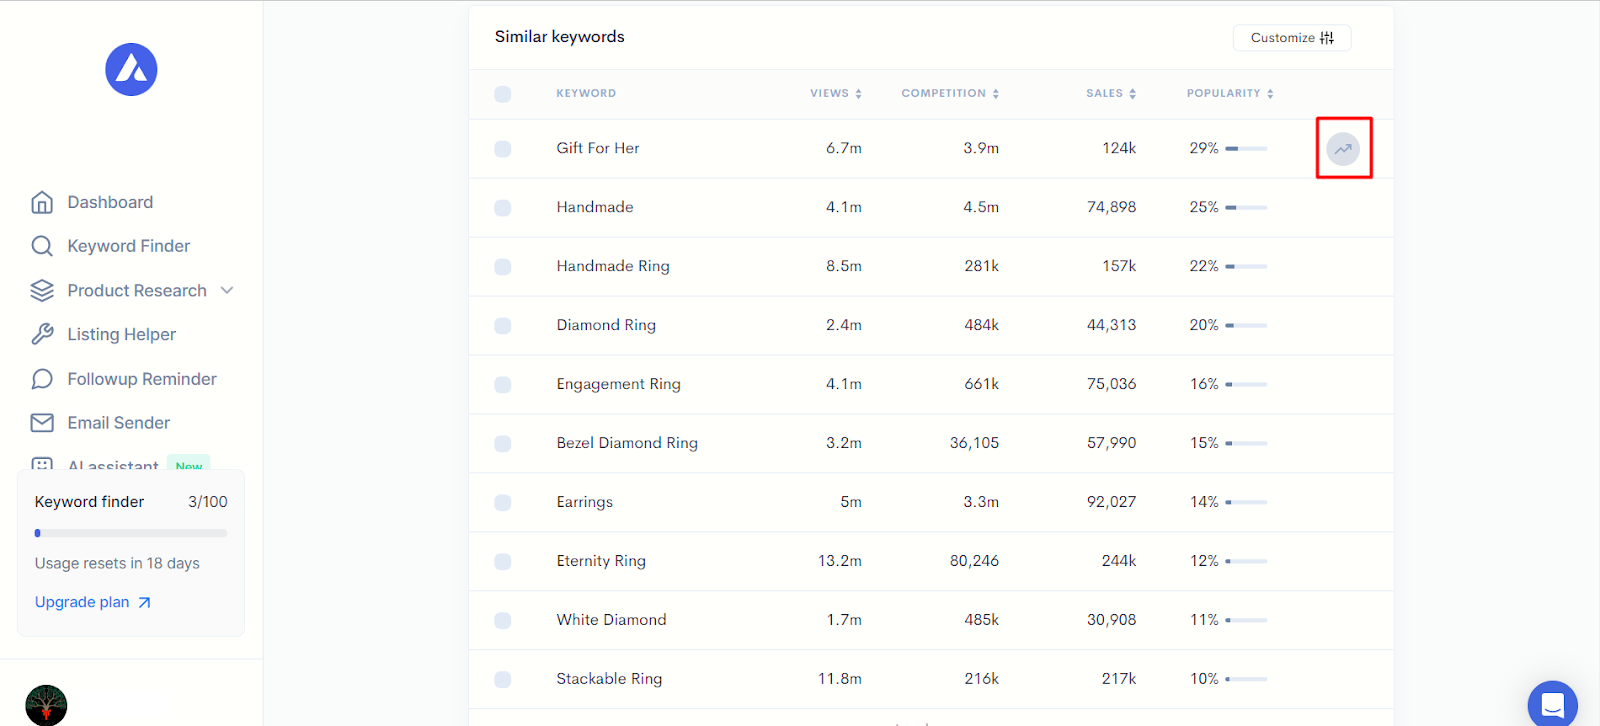Screen dimensions: 1600x726
Task: Open the chat support widget
Action: coord(1553,704)
